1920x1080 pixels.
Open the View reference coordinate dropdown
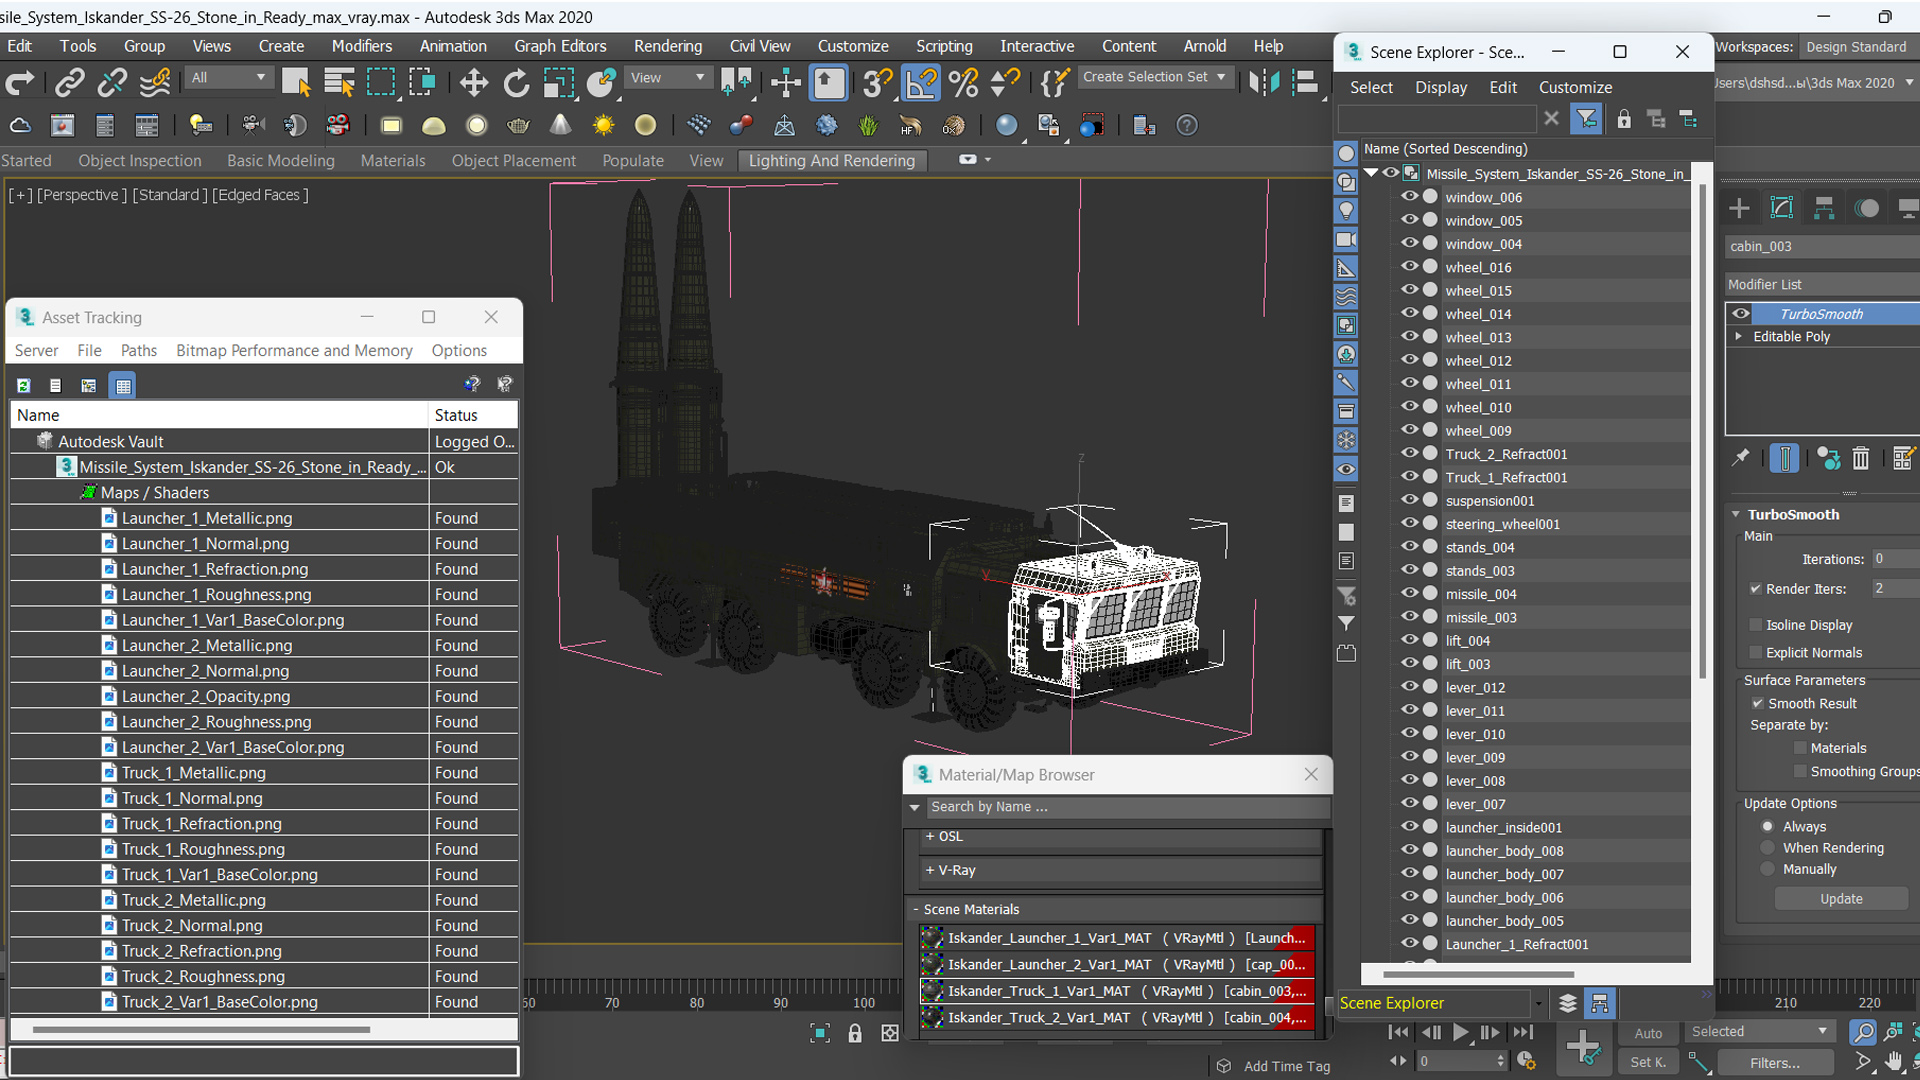(x=667, y=77)
